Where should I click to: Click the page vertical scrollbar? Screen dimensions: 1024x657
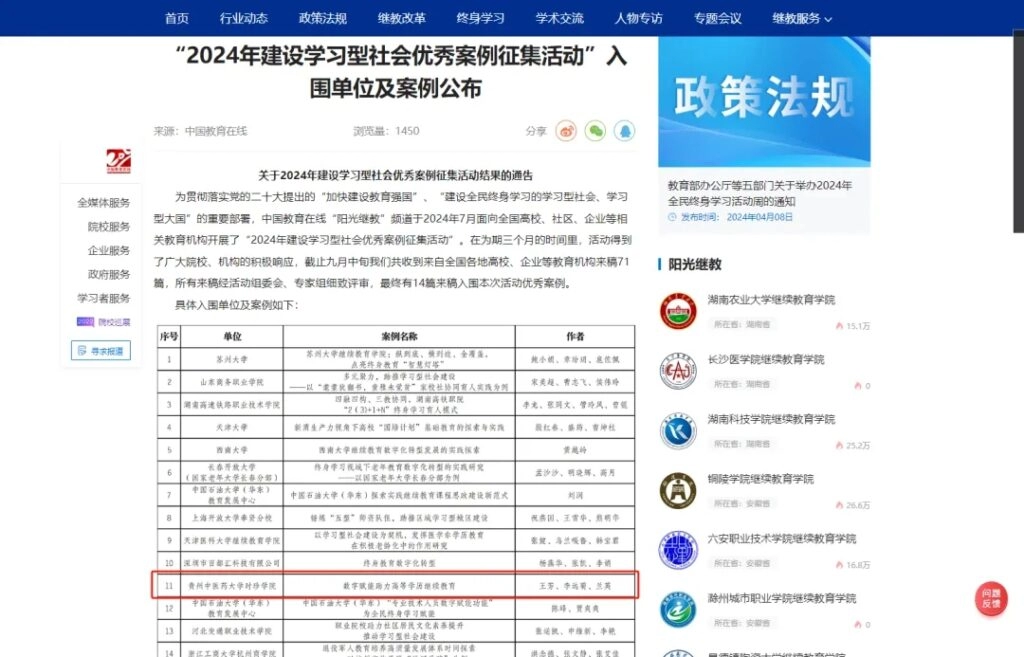(1018, 131)
